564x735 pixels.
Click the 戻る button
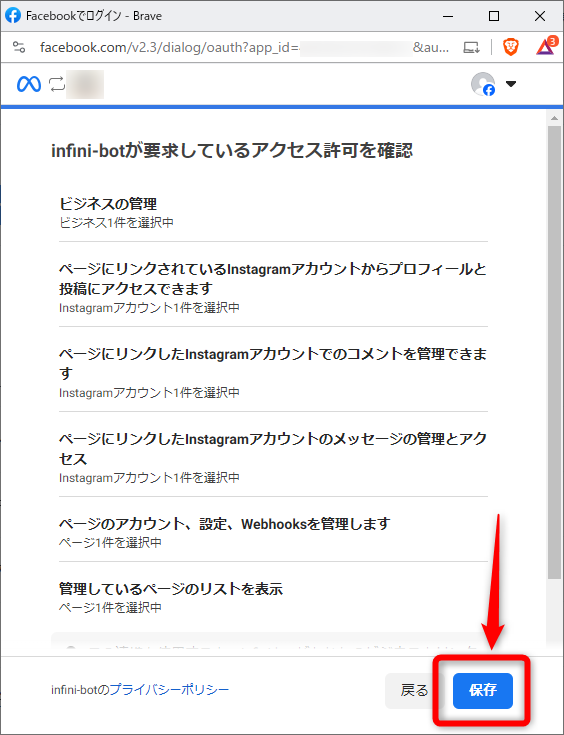point(414,690)
